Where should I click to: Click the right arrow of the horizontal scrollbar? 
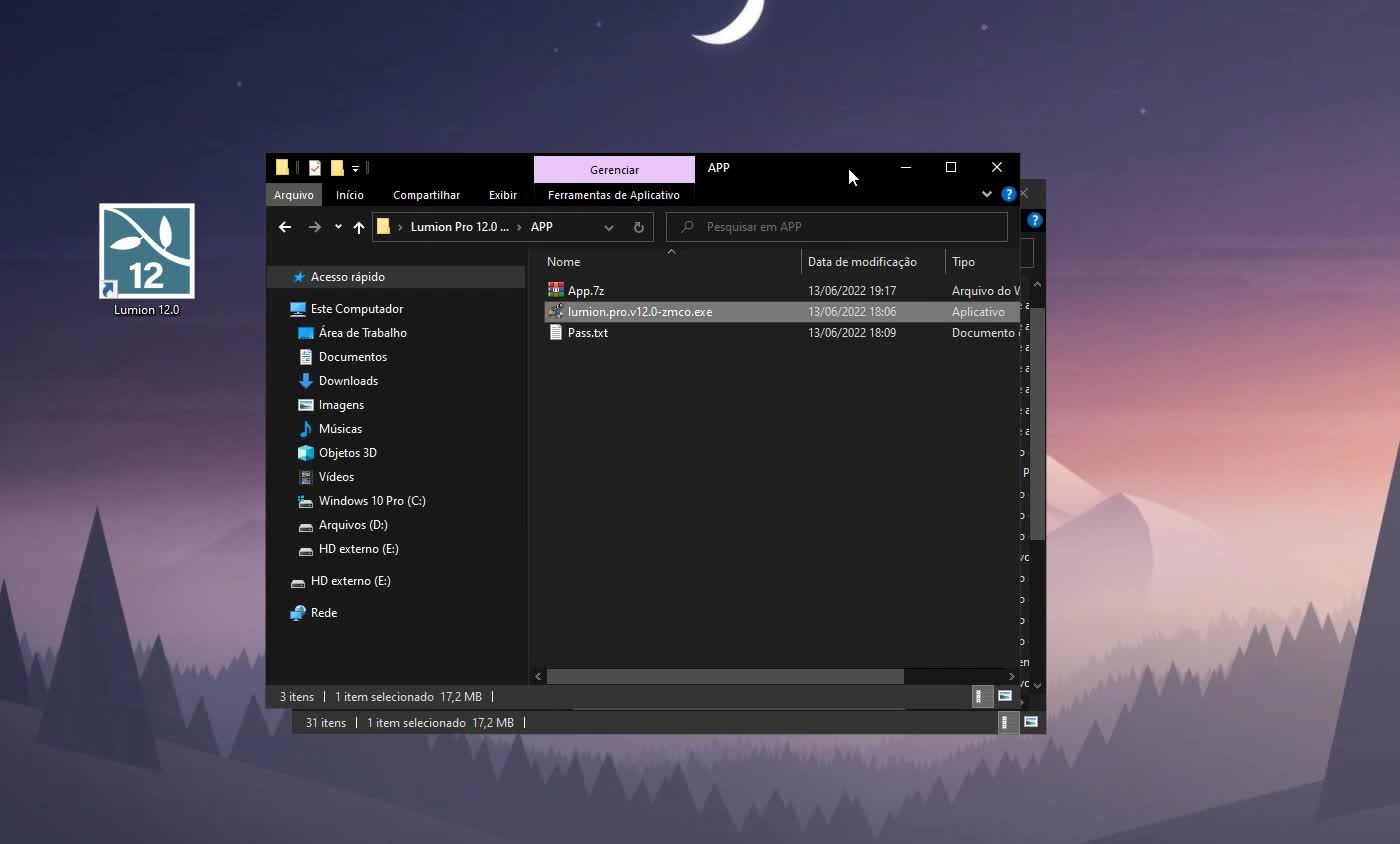(x=1011, y=677)
